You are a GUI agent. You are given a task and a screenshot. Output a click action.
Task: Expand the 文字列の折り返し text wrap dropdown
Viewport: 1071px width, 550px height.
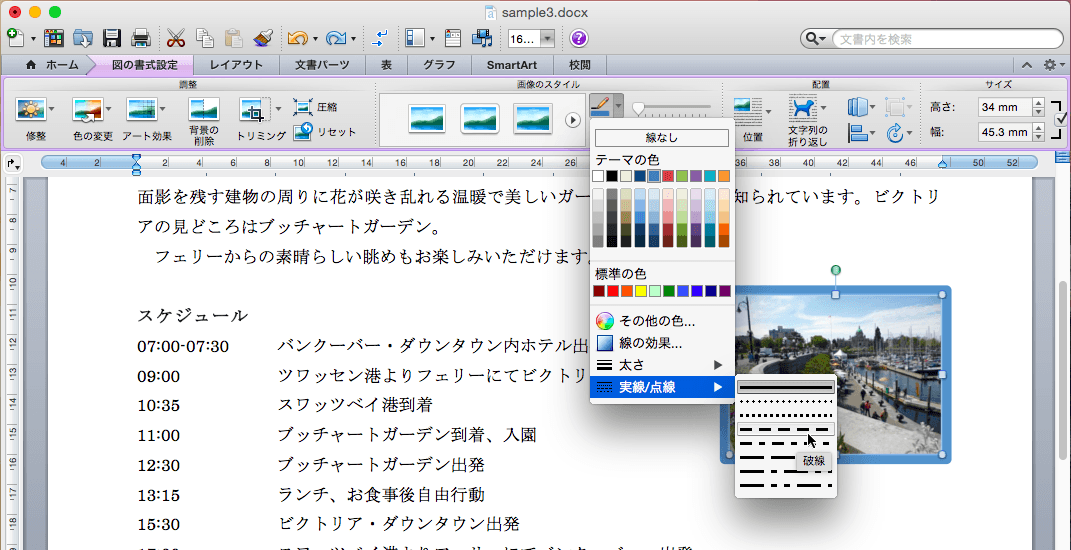tap(825, 108)
